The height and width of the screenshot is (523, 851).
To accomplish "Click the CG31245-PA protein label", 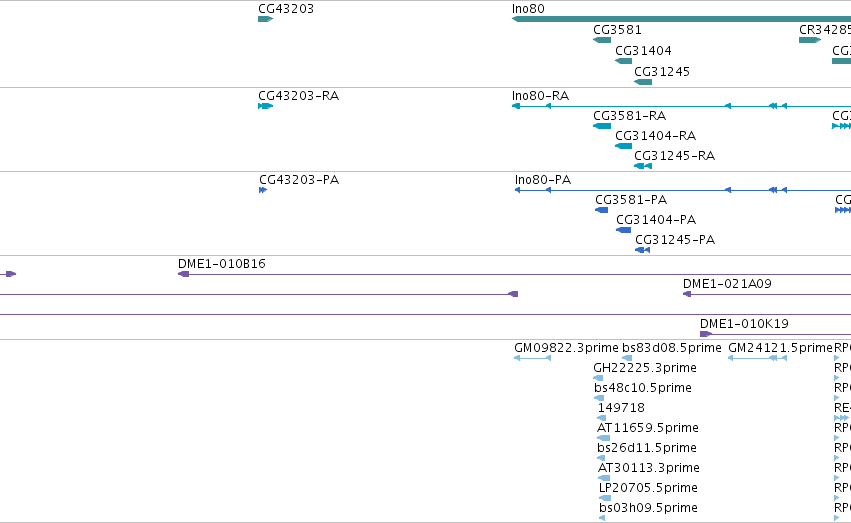I will [675, 240].
